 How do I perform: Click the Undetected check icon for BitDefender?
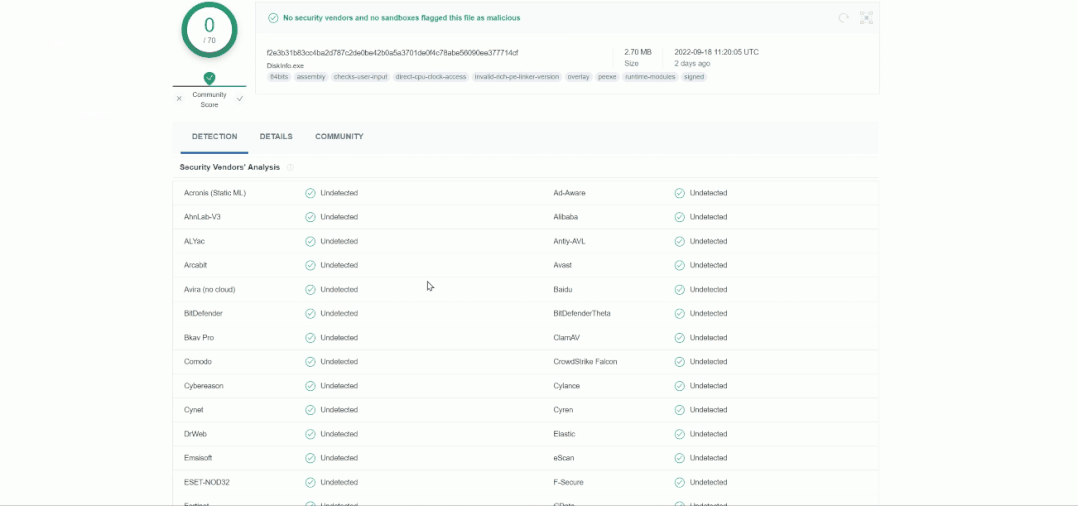[310, 314]
